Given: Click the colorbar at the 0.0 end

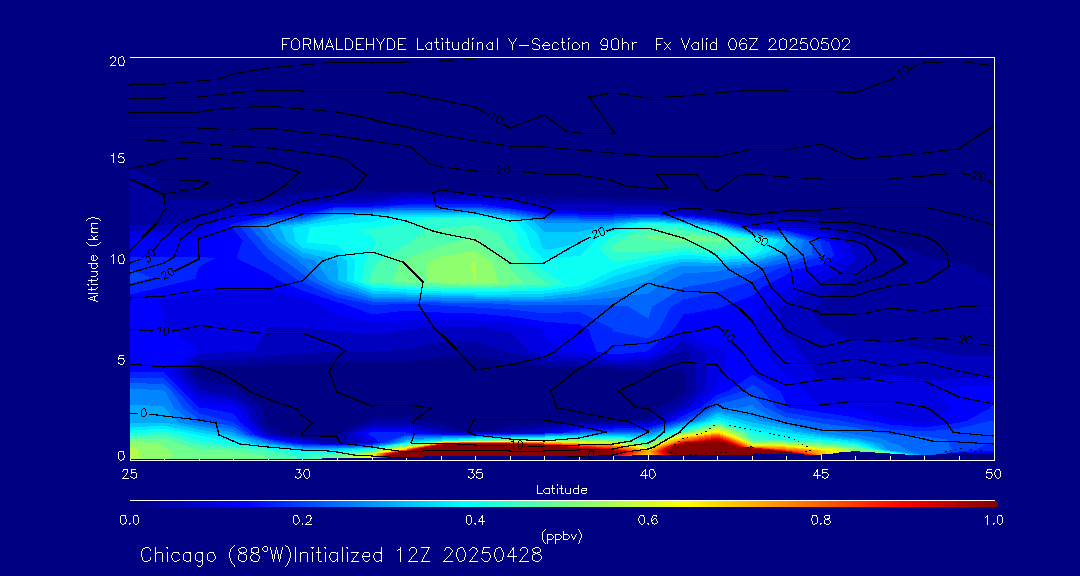Looking at the screenshot, I should click(132, 504).
